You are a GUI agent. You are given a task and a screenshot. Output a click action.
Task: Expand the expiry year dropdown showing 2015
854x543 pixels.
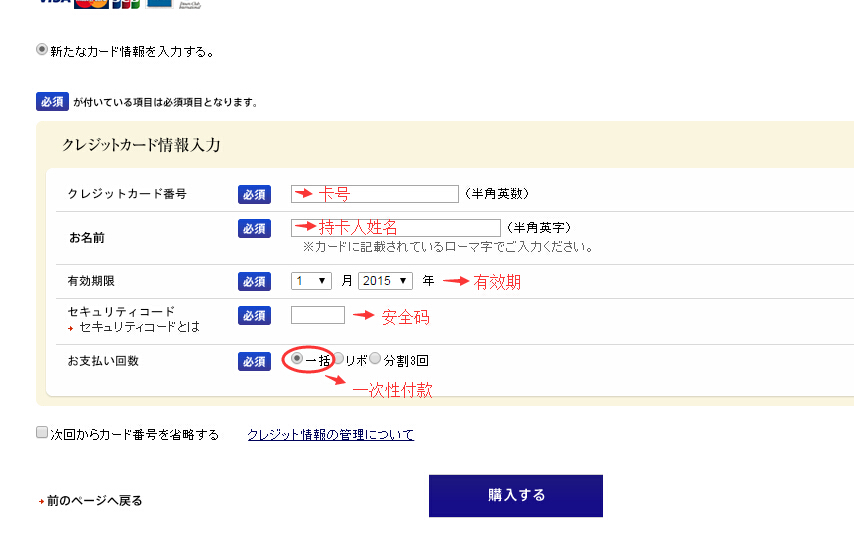click(x=385, y=281)
